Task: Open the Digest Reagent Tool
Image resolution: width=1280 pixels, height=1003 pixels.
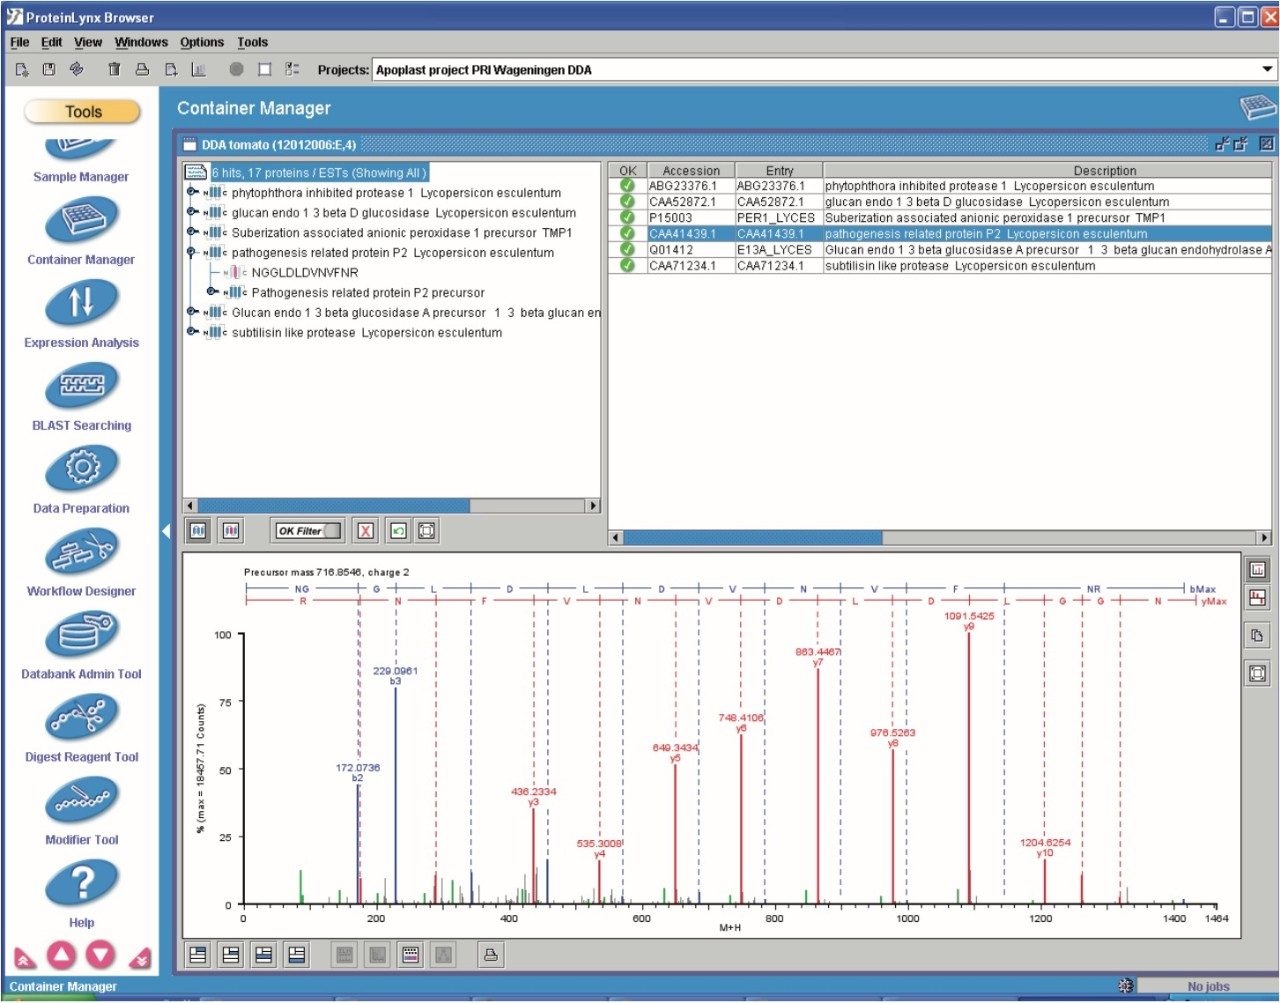Action: tap(81, 718)
